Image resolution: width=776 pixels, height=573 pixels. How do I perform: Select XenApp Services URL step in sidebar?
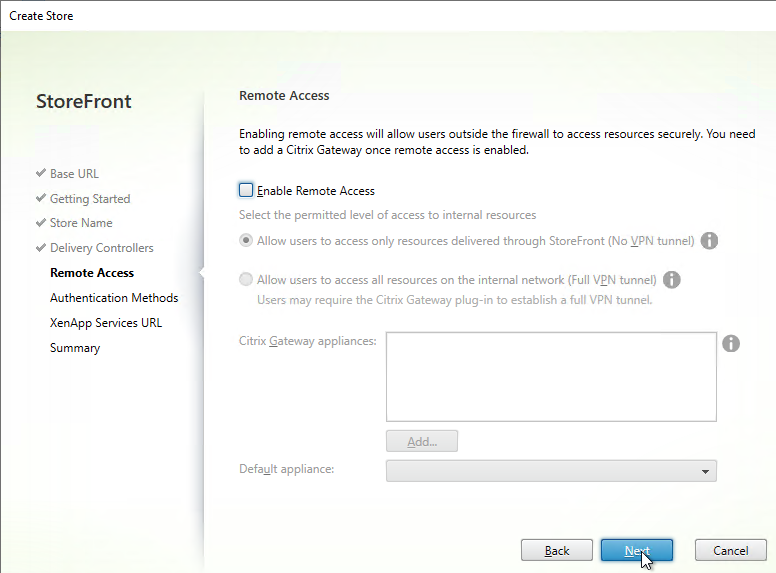pos(106,323)
